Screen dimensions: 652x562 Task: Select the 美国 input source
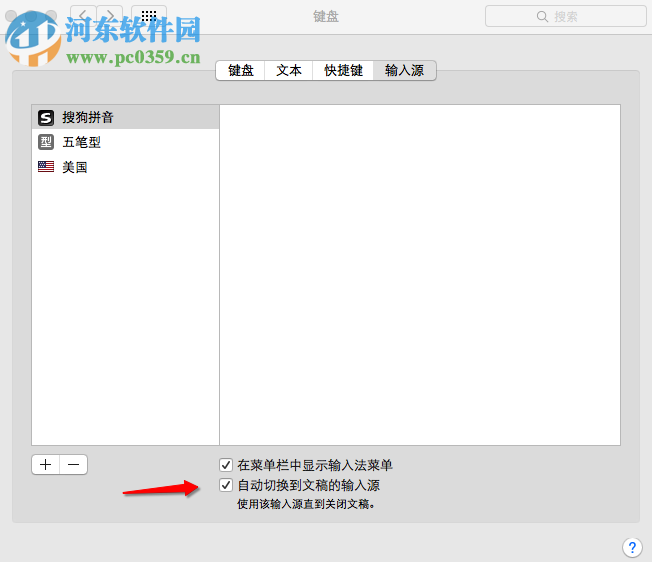[x=125, y=167]
